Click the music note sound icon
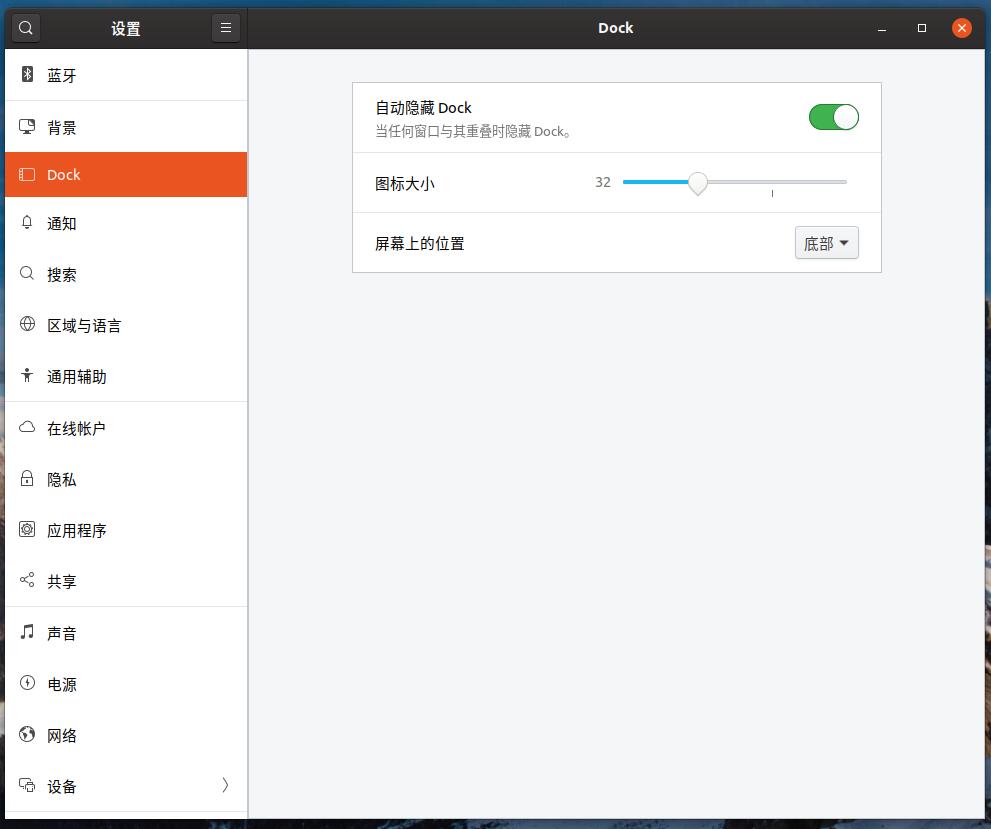This screenshot has width=991, height=829. pyautogui.click(x=27, y=631)
